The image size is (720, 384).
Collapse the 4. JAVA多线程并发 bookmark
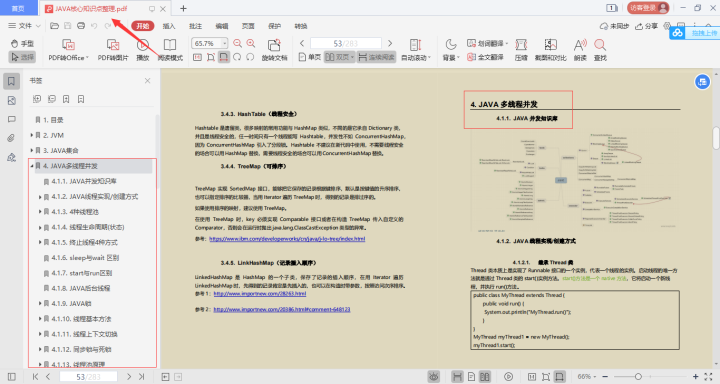click(32, 166)
